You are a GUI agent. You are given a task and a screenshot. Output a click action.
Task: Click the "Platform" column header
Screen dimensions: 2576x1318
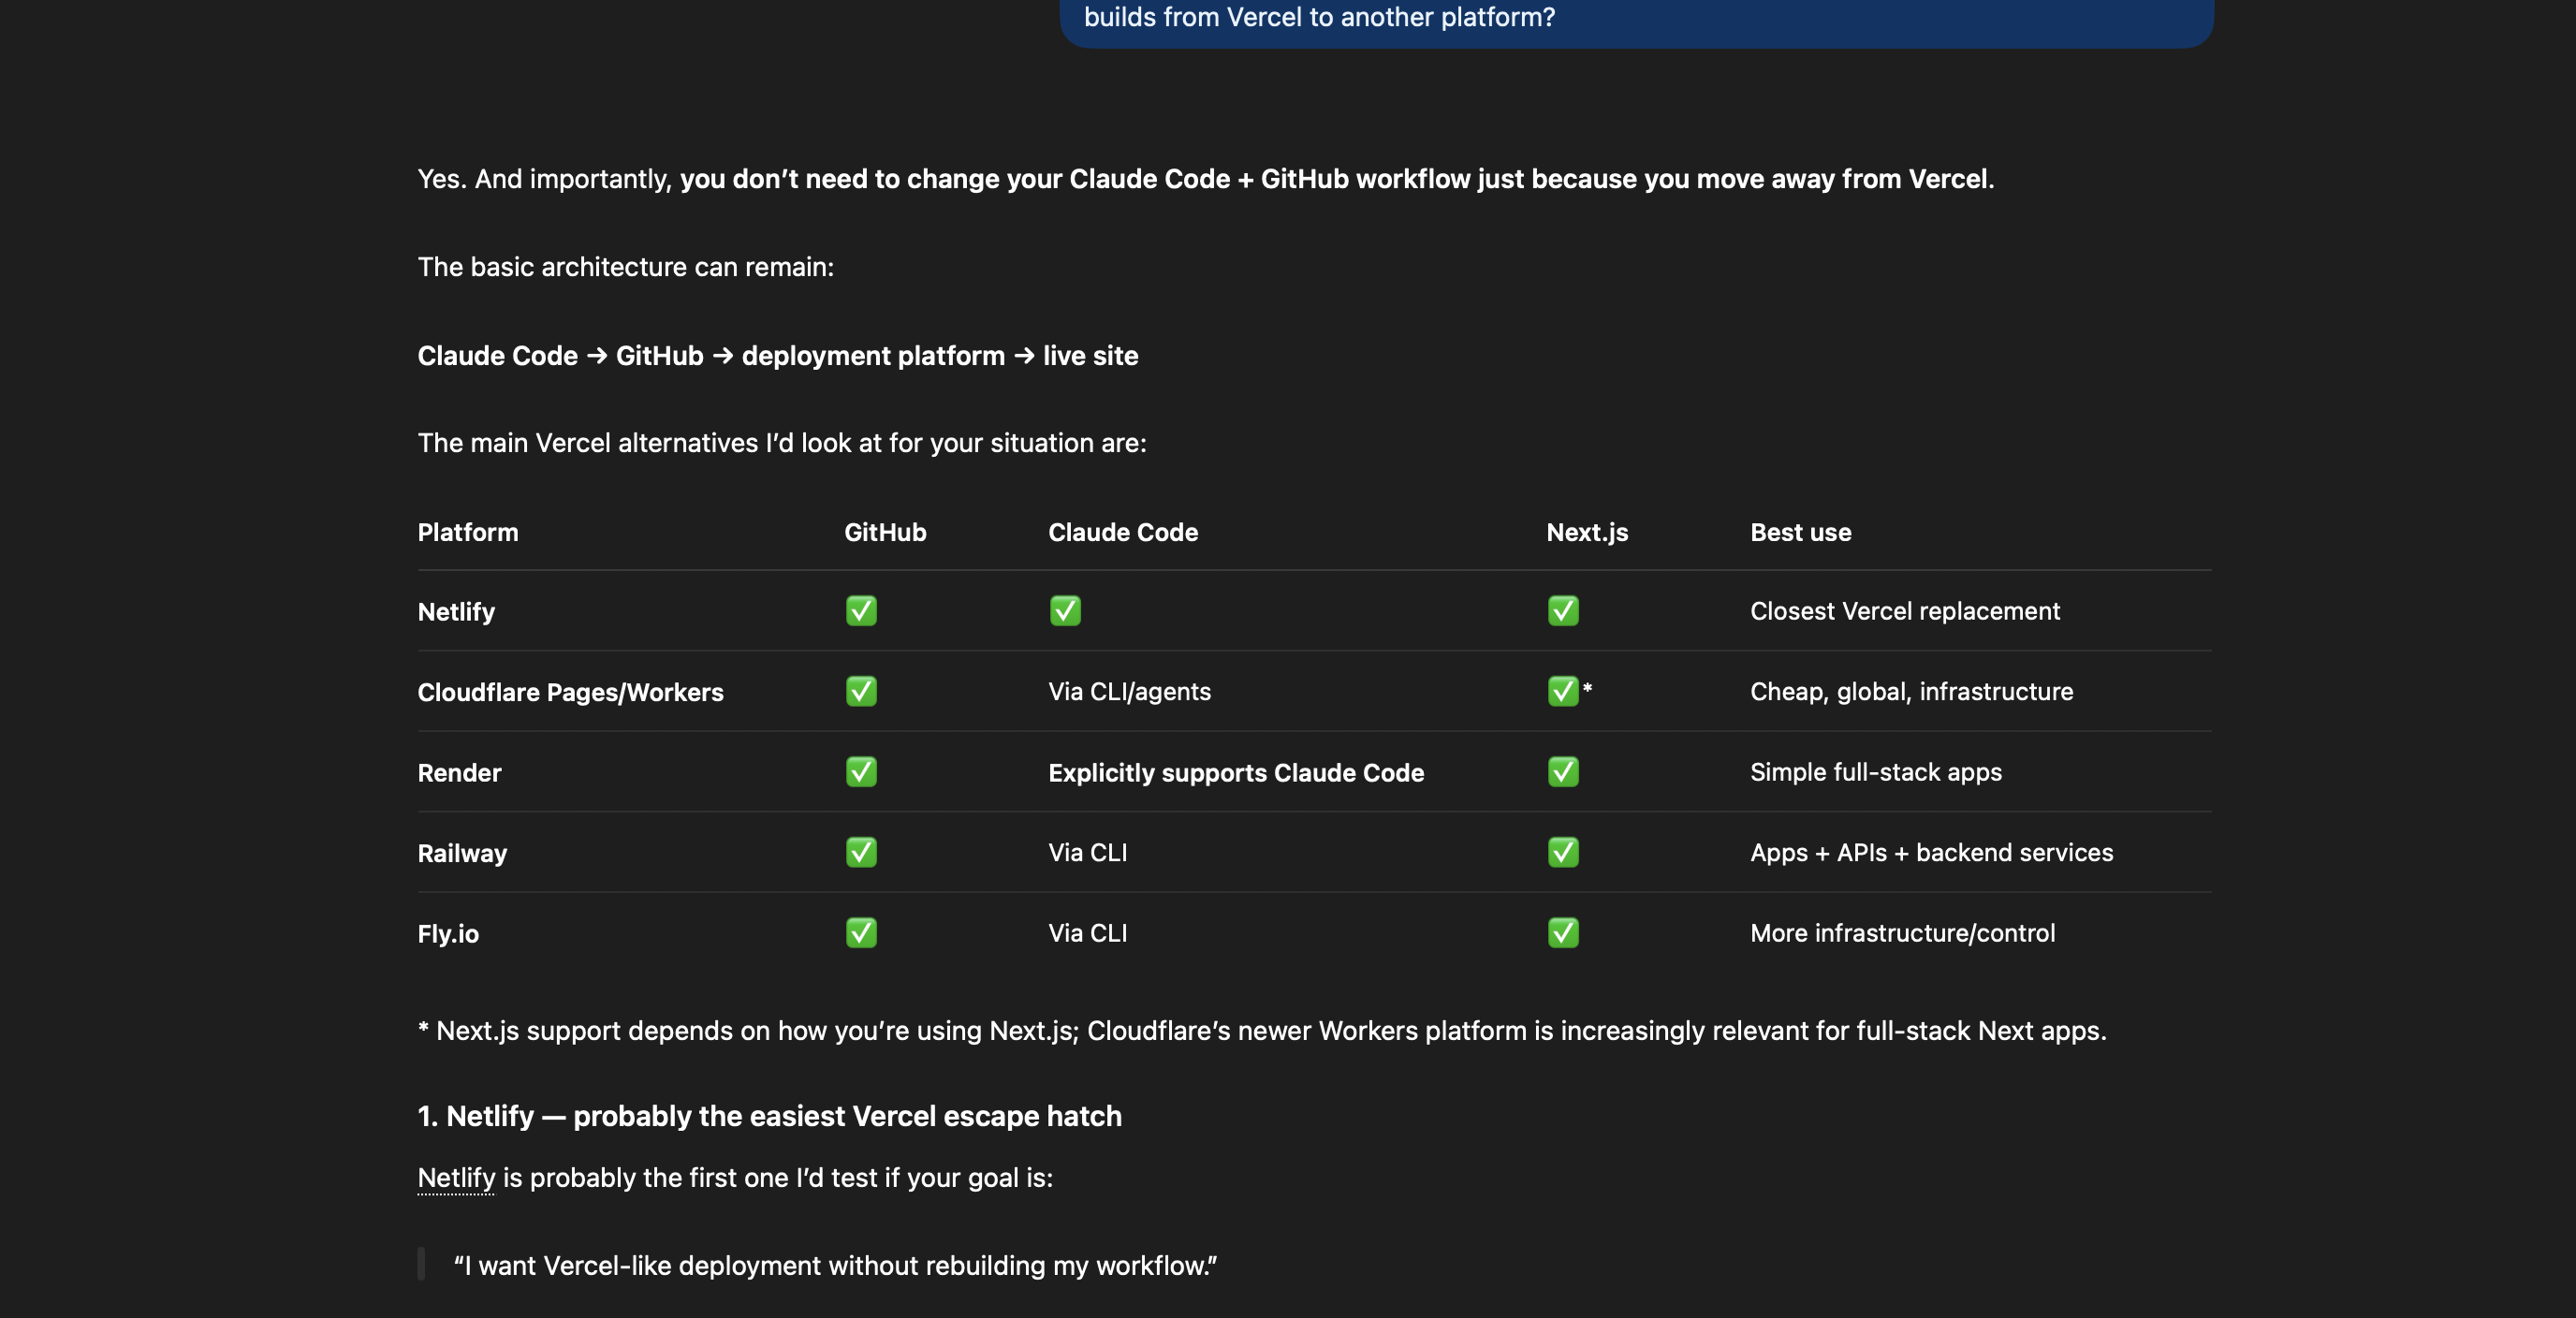pyautogui.click(x=468, y=532)
